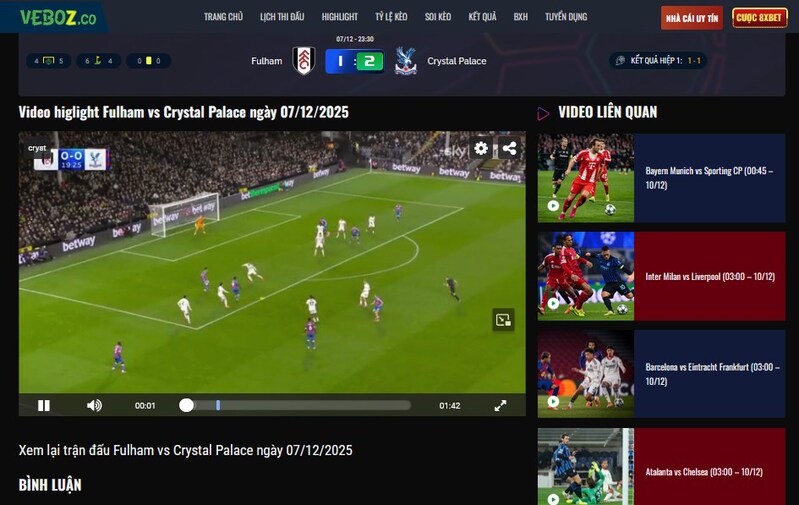Open Inter Milan vs Liverpool video link
The height and width of the screenshot is (505, 799).
[x=710, y=276]
